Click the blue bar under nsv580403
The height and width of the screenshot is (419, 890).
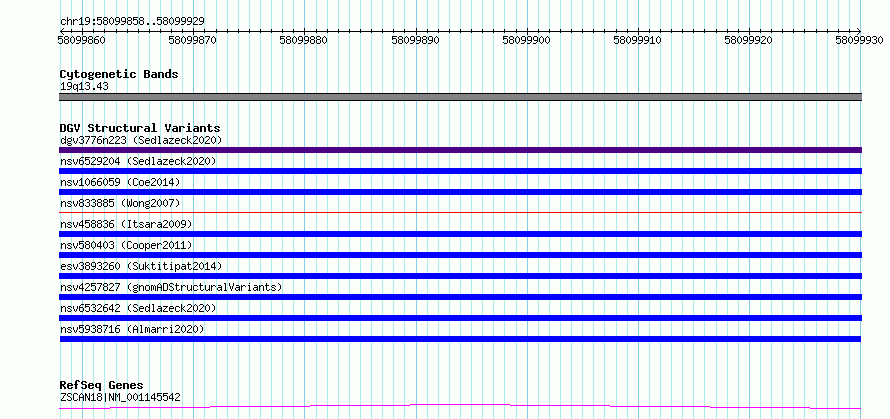tap(460, 255)
